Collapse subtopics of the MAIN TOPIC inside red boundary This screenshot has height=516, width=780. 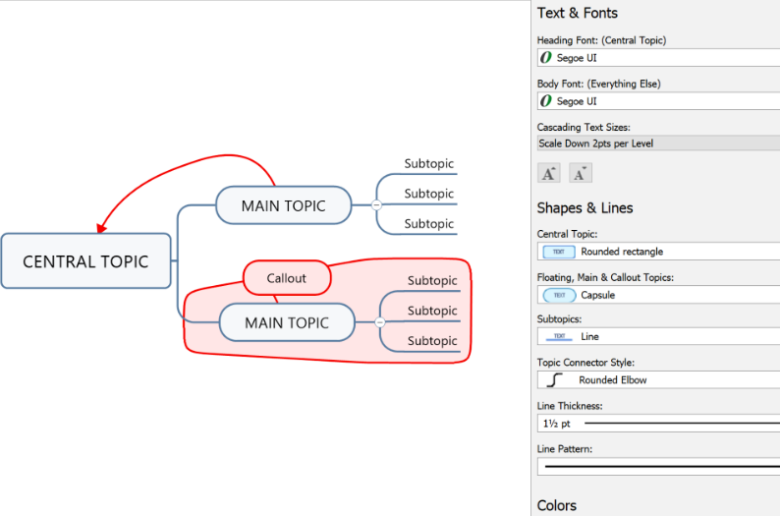coord(380,322)
